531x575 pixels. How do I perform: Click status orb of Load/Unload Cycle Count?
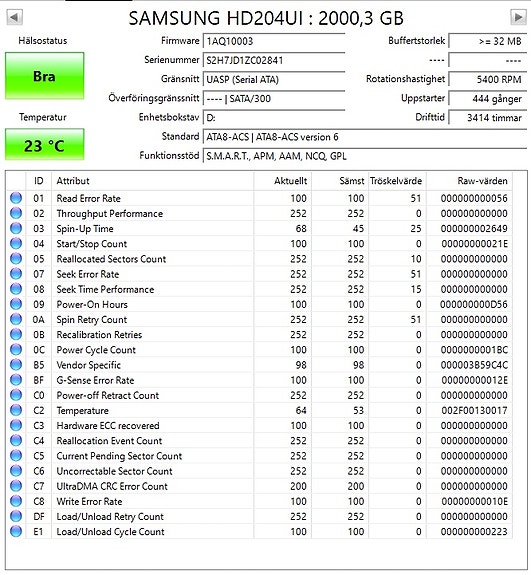click(16, 531)
